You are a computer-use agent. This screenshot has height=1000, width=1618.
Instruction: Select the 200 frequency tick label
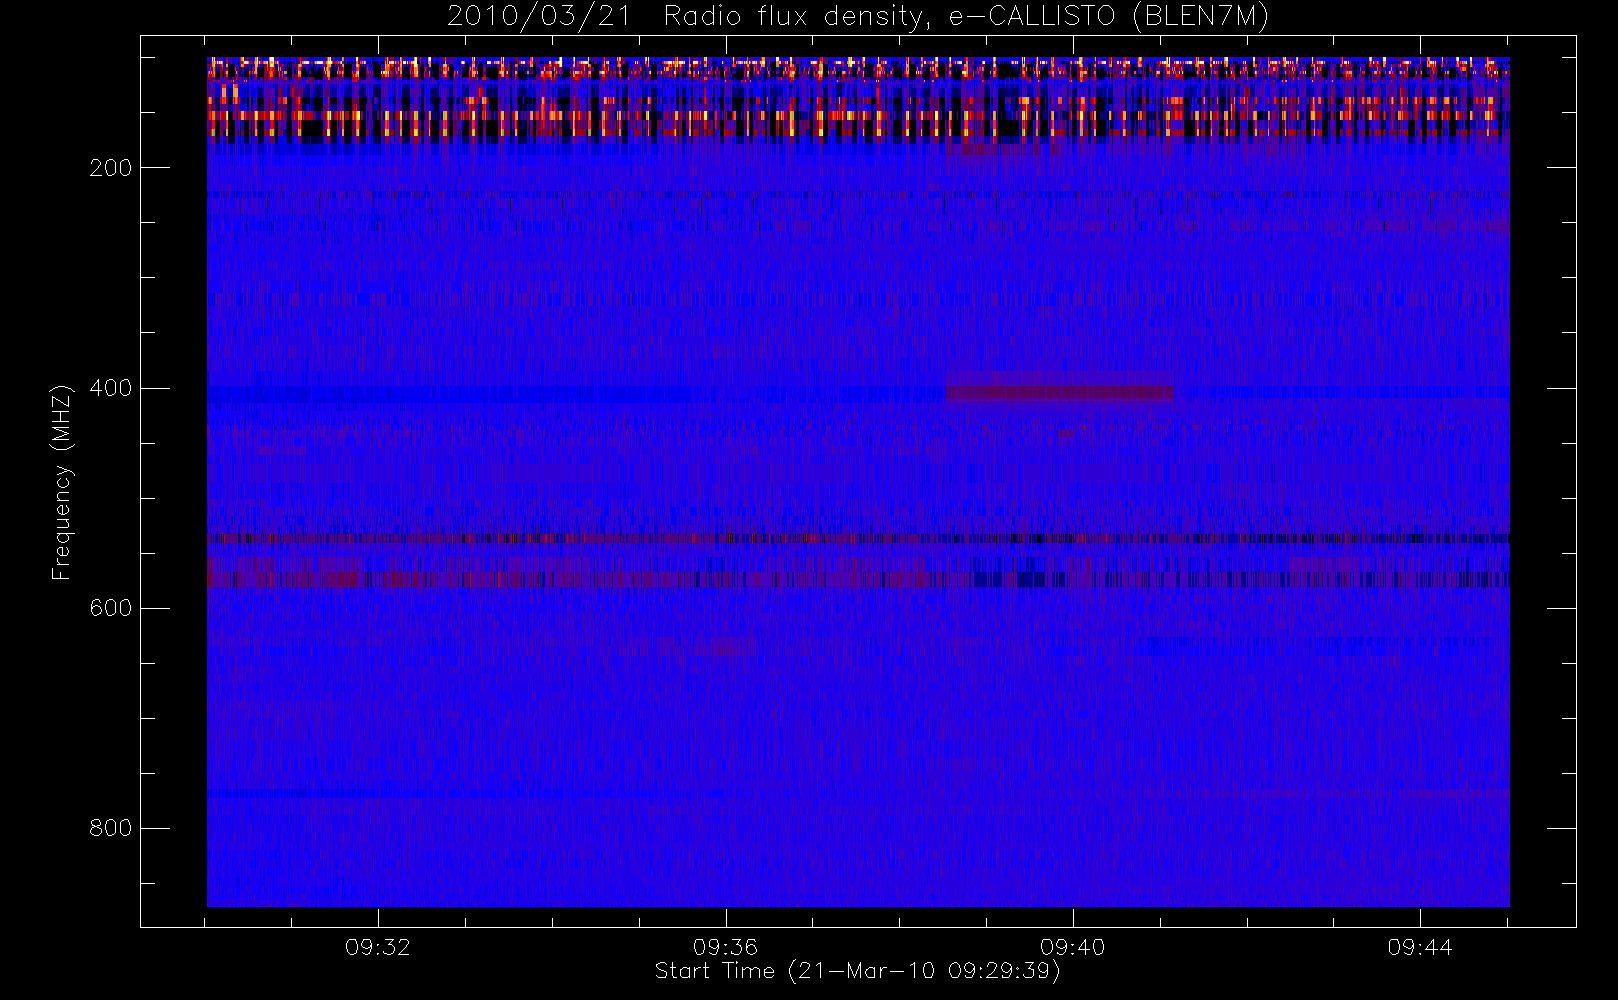[111, 168]
